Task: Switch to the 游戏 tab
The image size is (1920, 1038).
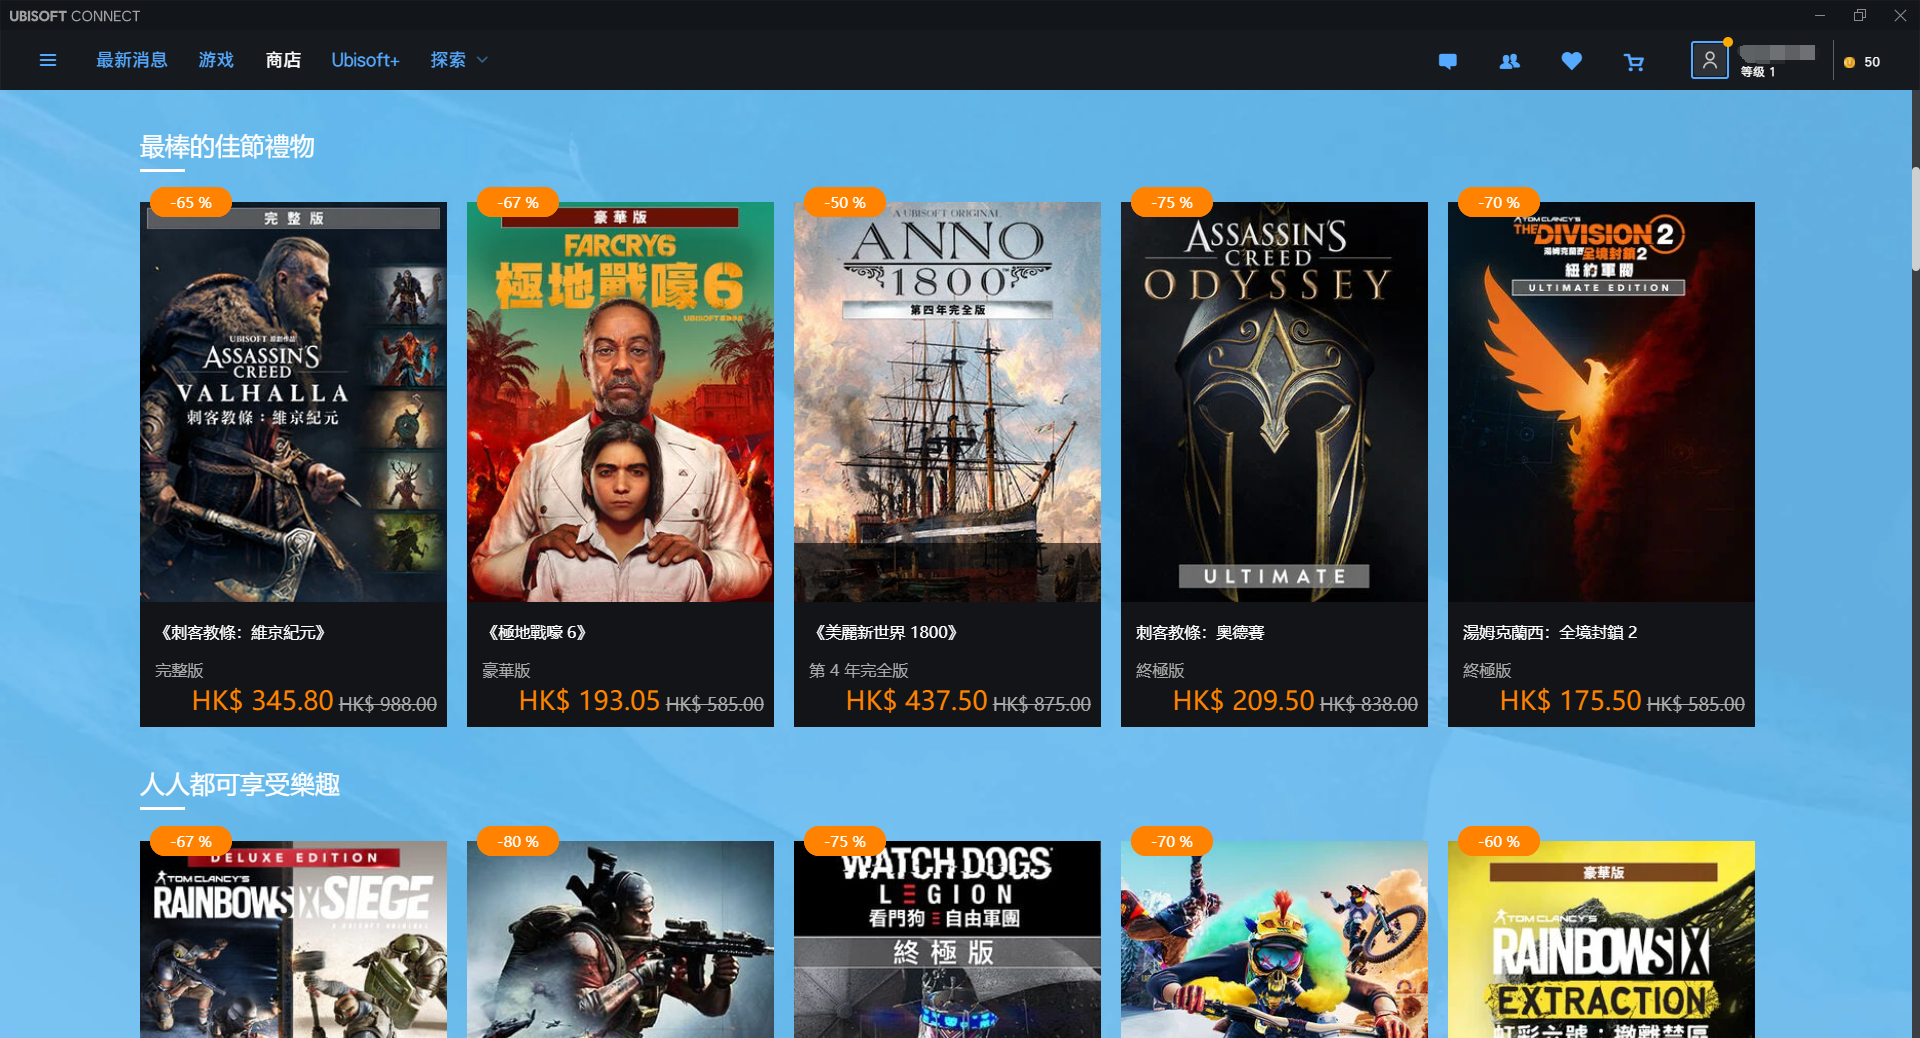Action: coord(216,60)
